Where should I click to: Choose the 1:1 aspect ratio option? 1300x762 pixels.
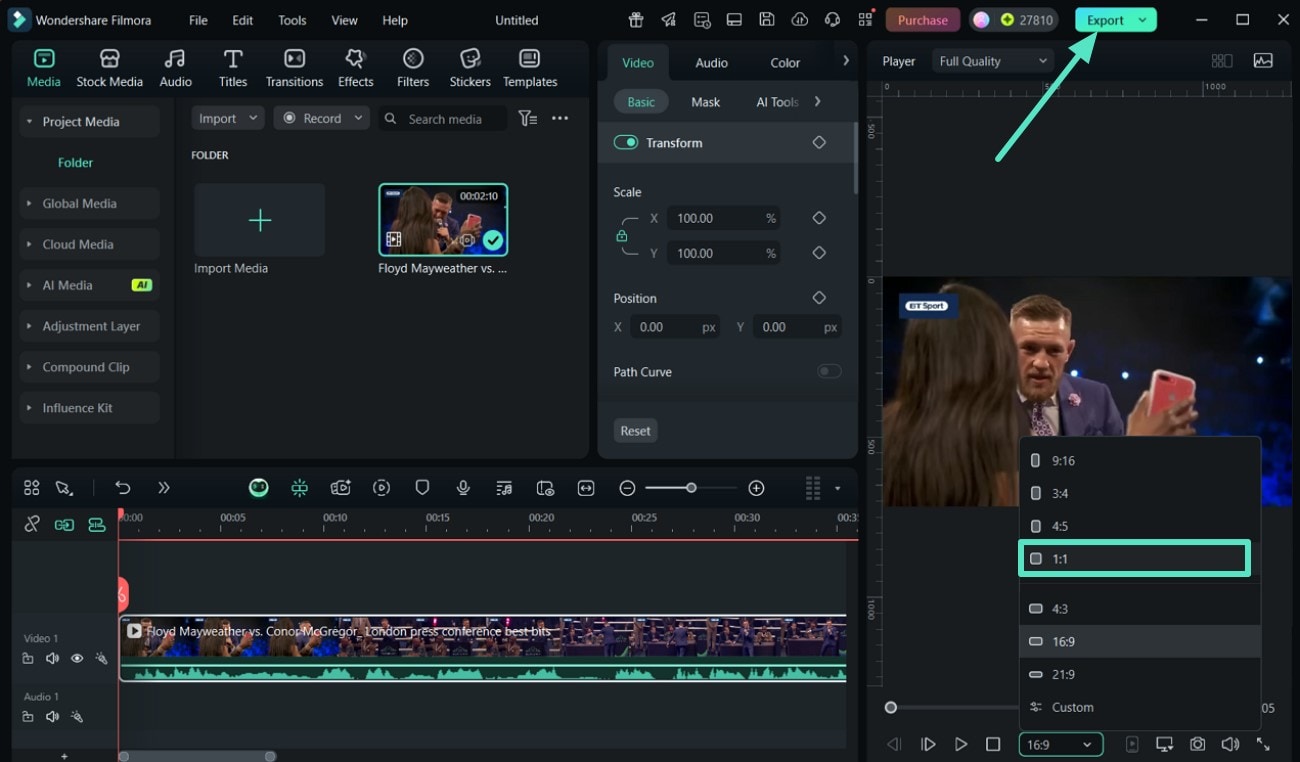(x=1134, y=559)
